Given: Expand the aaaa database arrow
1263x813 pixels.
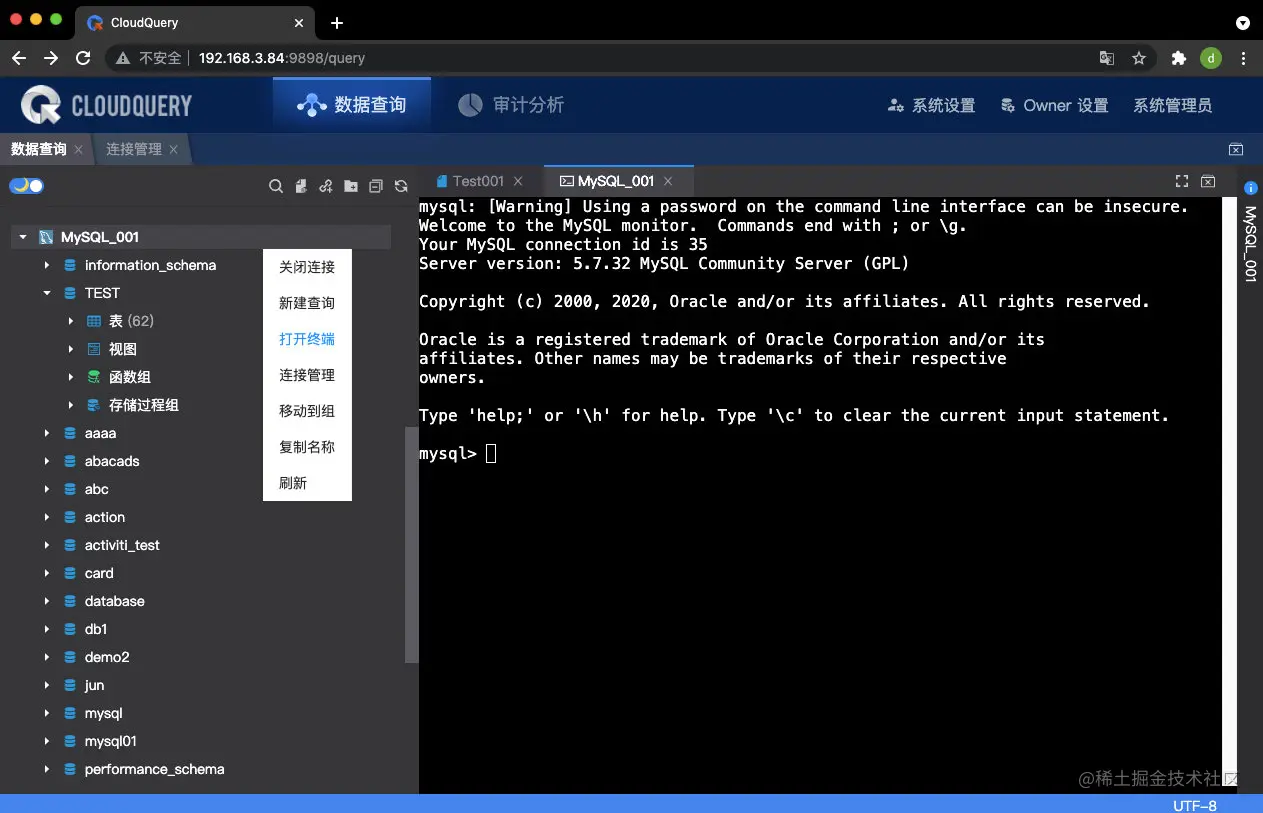Looking at the screenshot, I should (46, 433).
